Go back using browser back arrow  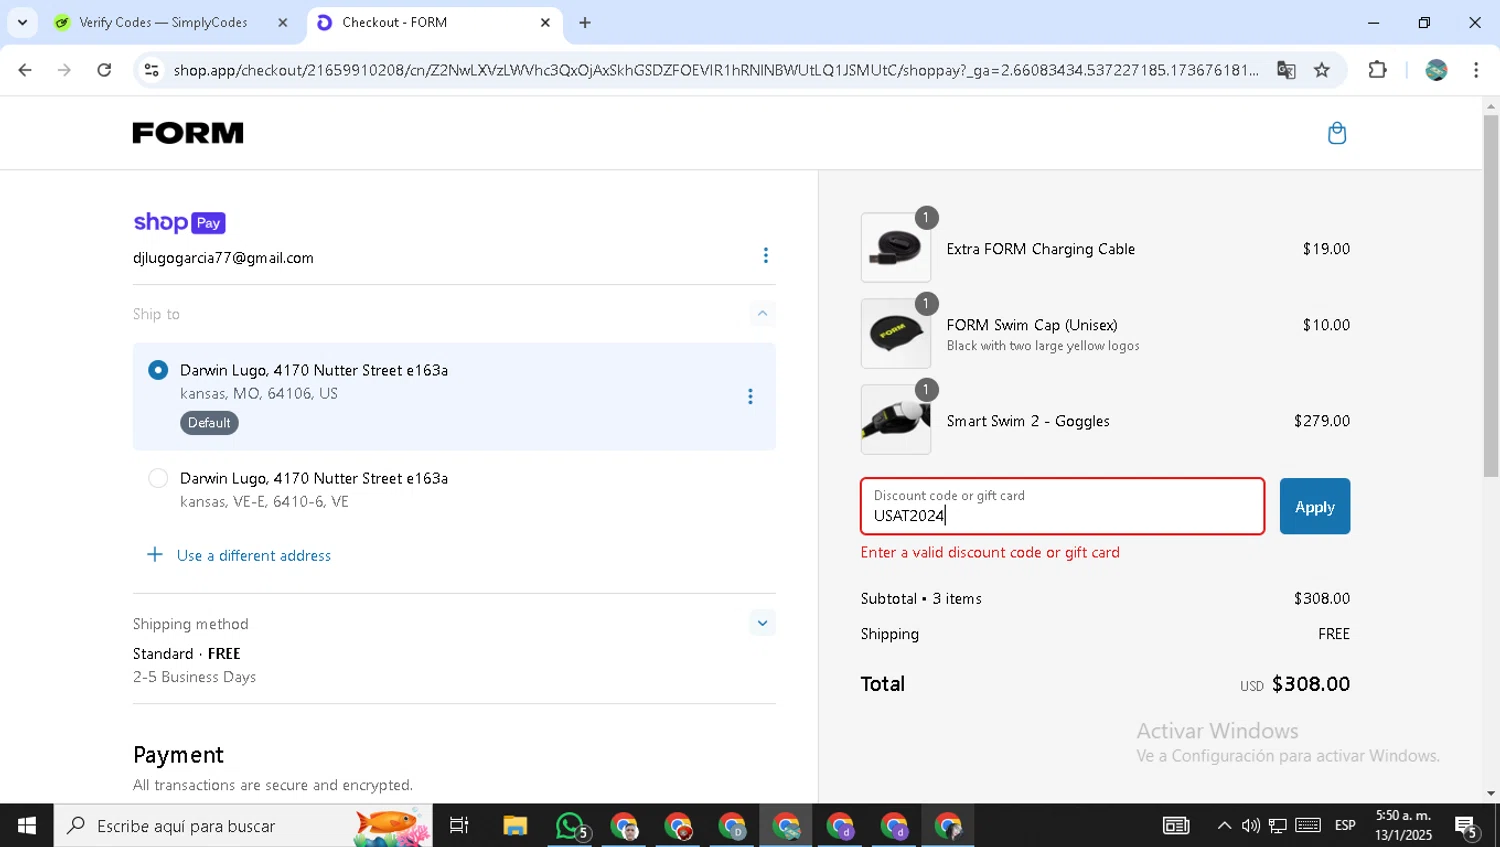(x=25, y=70)
